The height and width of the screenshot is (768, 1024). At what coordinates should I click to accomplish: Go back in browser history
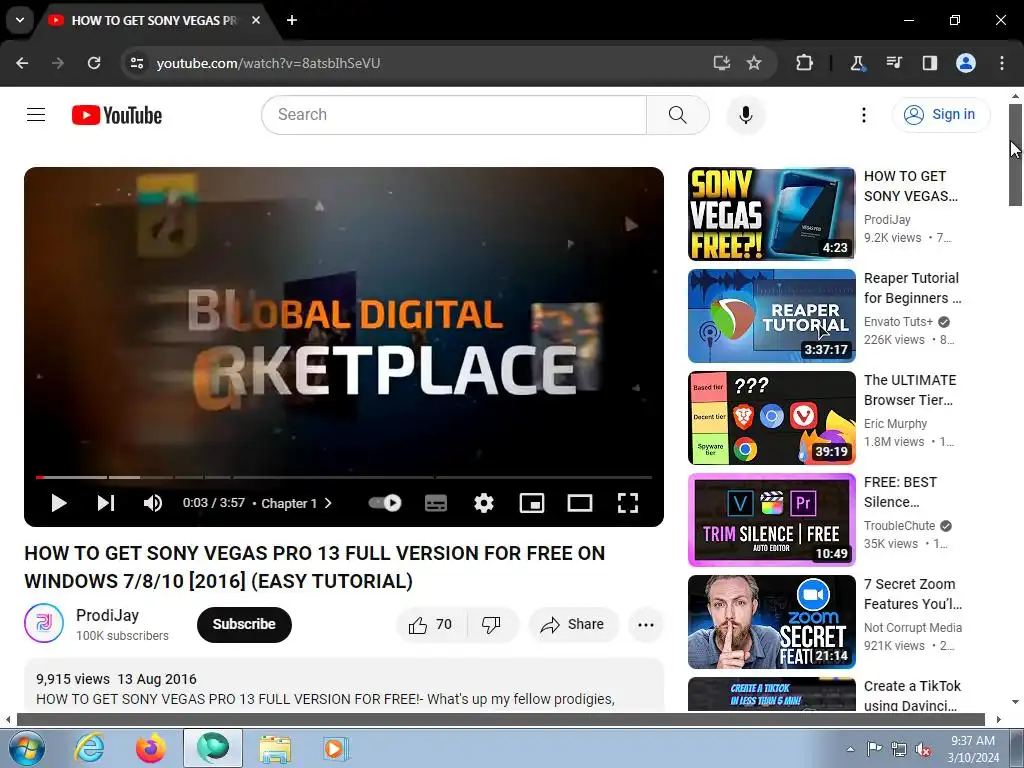pos(22,63)
